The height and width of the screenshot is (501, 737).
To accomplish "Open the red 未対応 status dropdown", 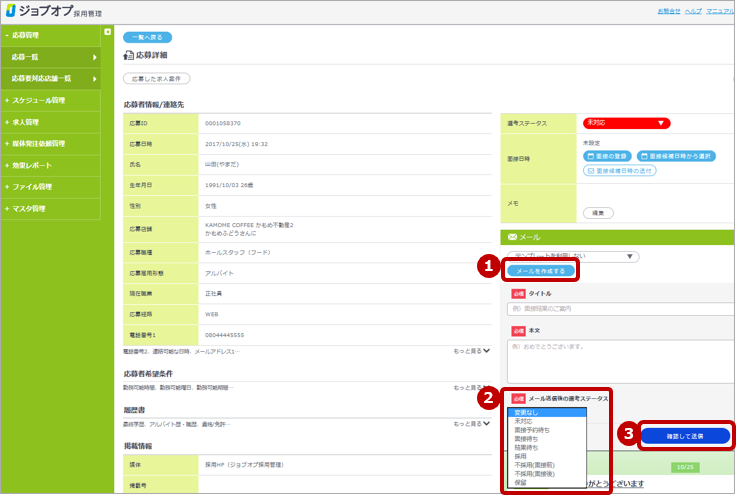I will pyautogui.click(x=626, y=123).
